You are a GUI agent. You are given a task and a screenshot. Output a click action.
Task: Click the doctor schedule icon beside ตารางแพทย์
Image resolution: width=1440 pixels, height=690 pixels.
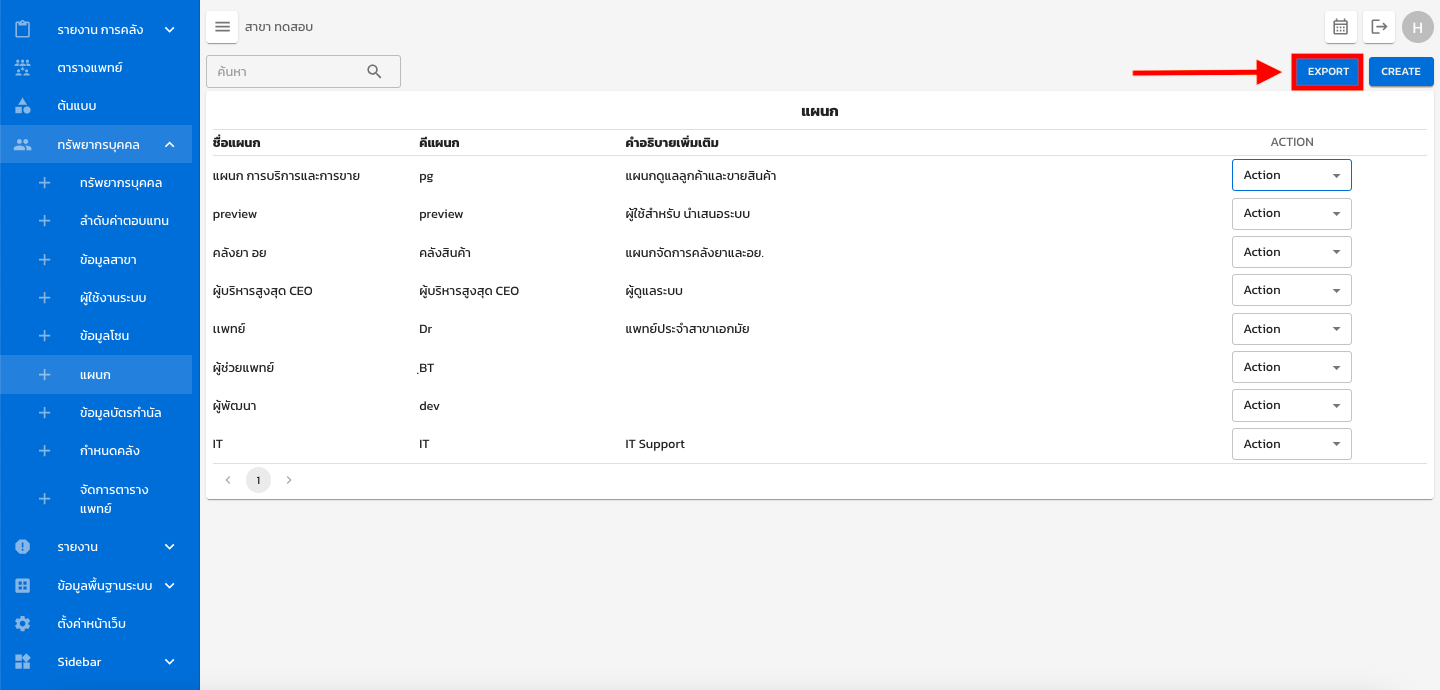click(23, 68)
